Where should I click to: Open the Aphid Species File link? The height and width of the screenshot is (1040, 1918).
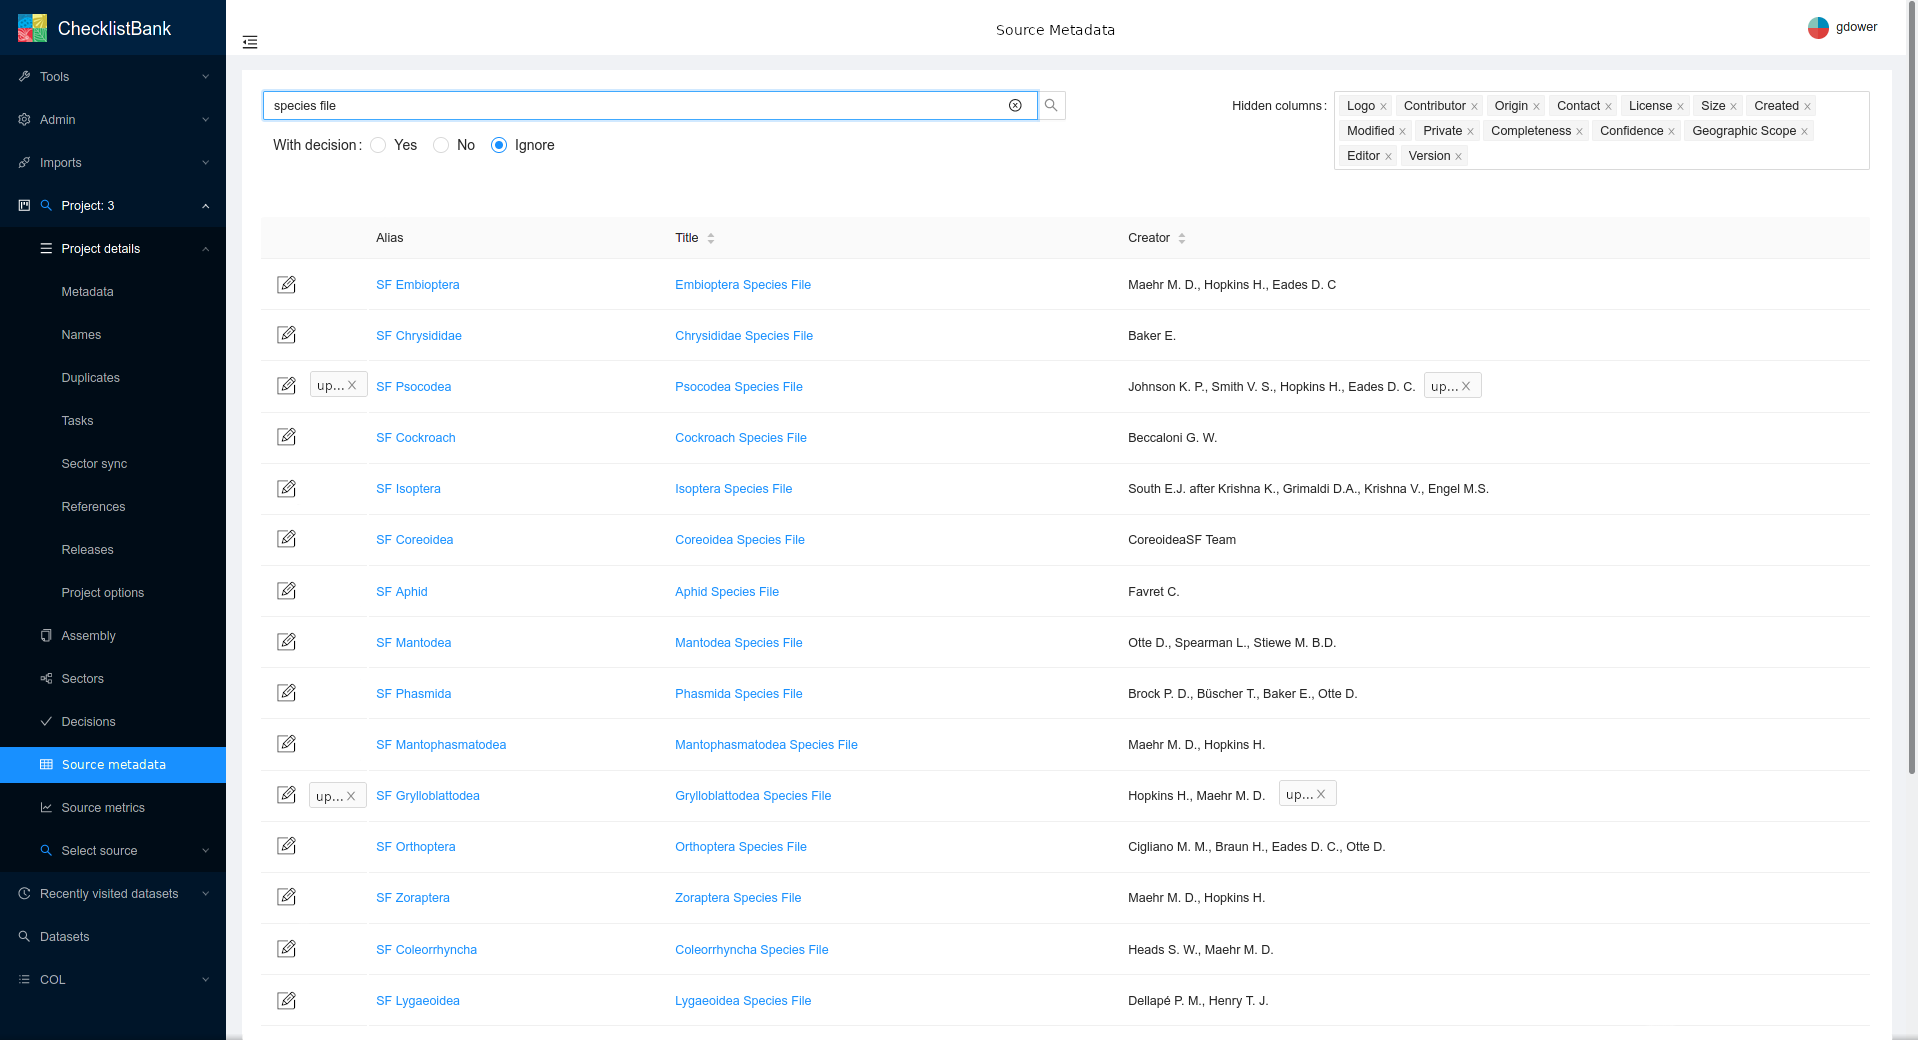coord(727,592)
